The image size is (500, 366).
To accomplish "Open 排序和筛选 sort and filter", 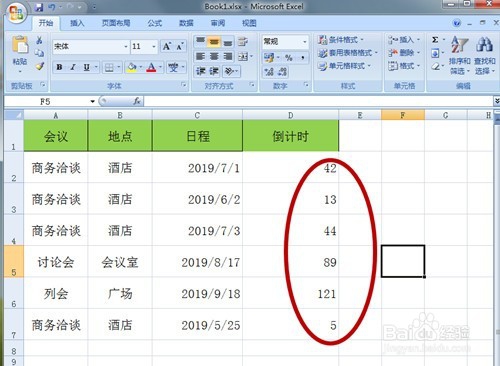I will pos(460,55).
